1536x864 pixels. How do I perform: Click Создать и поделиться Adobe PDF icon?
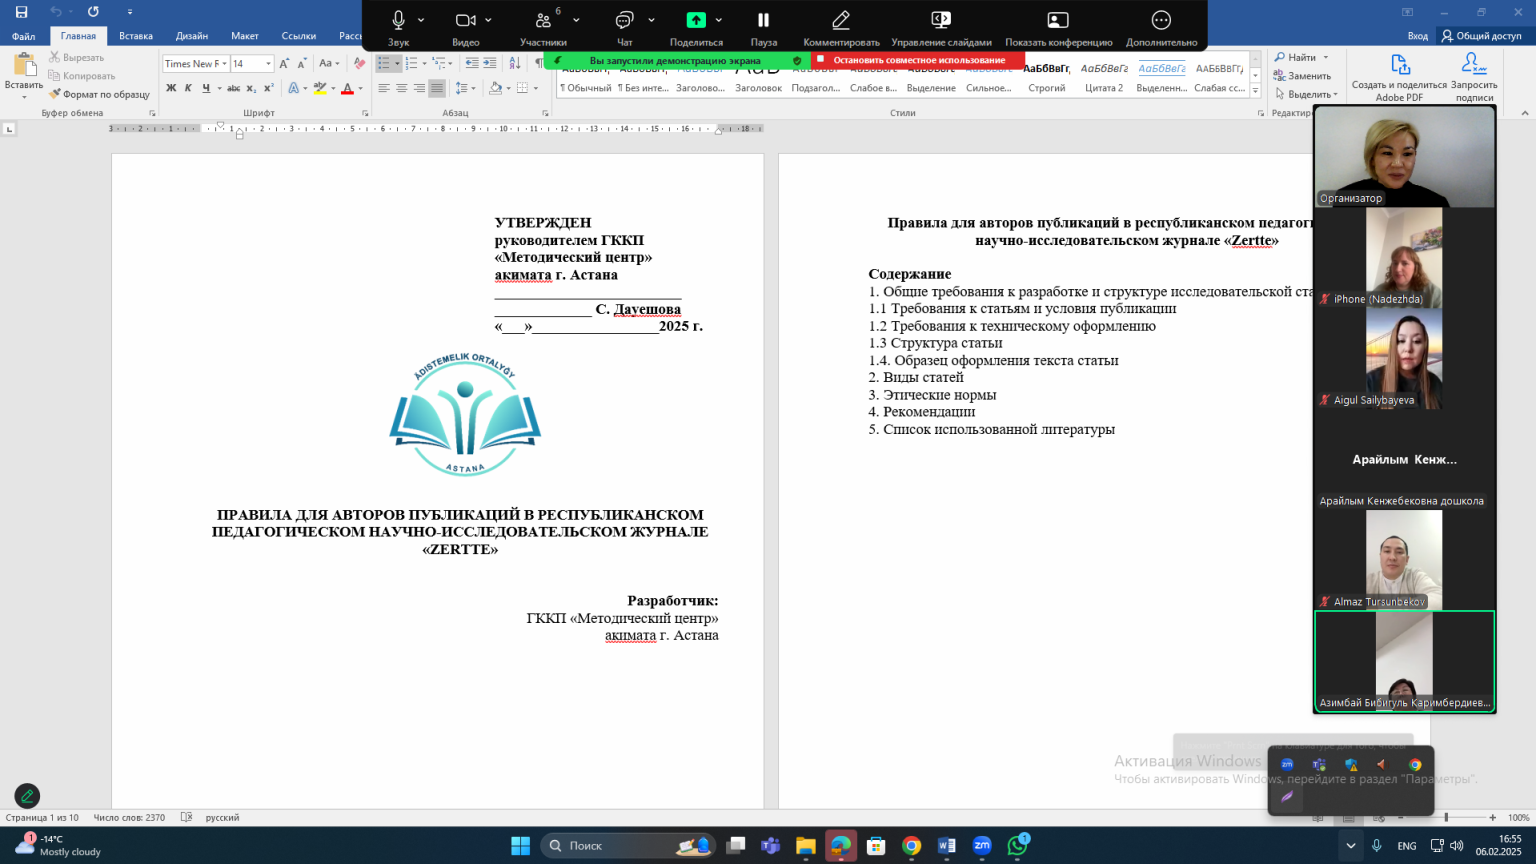pyautogui.click(x=1399, y=76)
